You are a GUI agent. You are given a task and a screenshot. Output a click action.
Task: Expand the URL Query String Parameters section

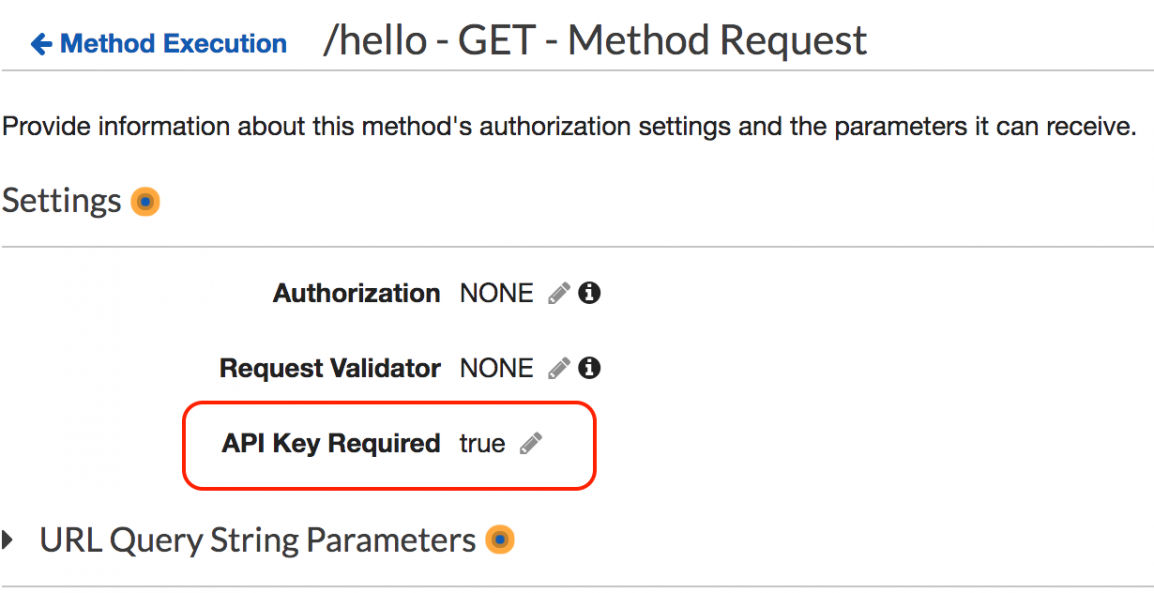pos(256,539)
